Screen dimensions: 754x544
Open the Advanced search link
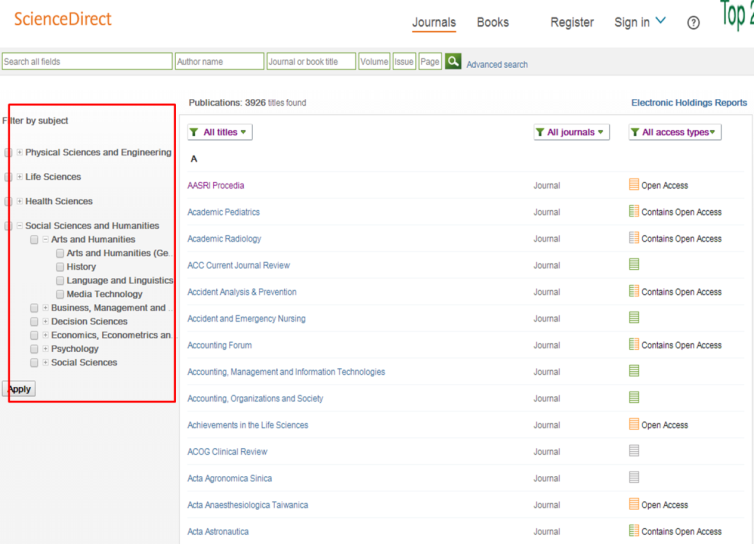(497, 64)
